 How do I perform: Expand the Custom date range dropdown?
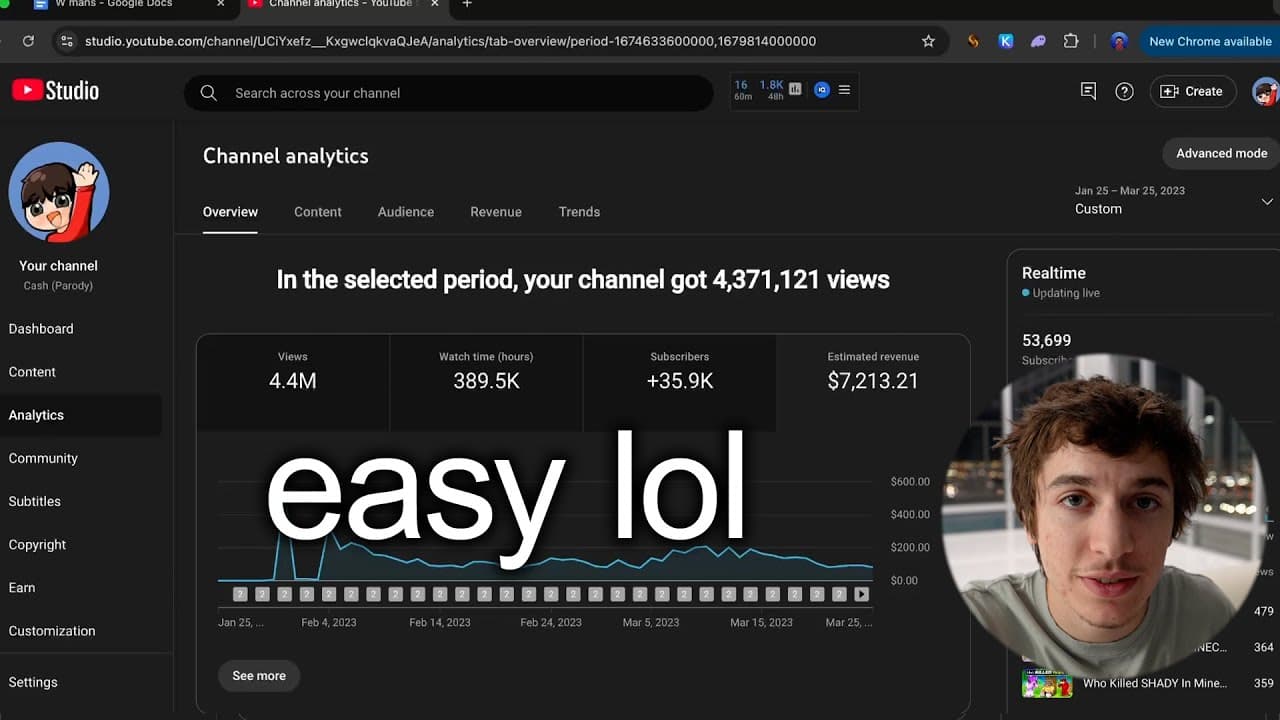tap(1172, 200)
